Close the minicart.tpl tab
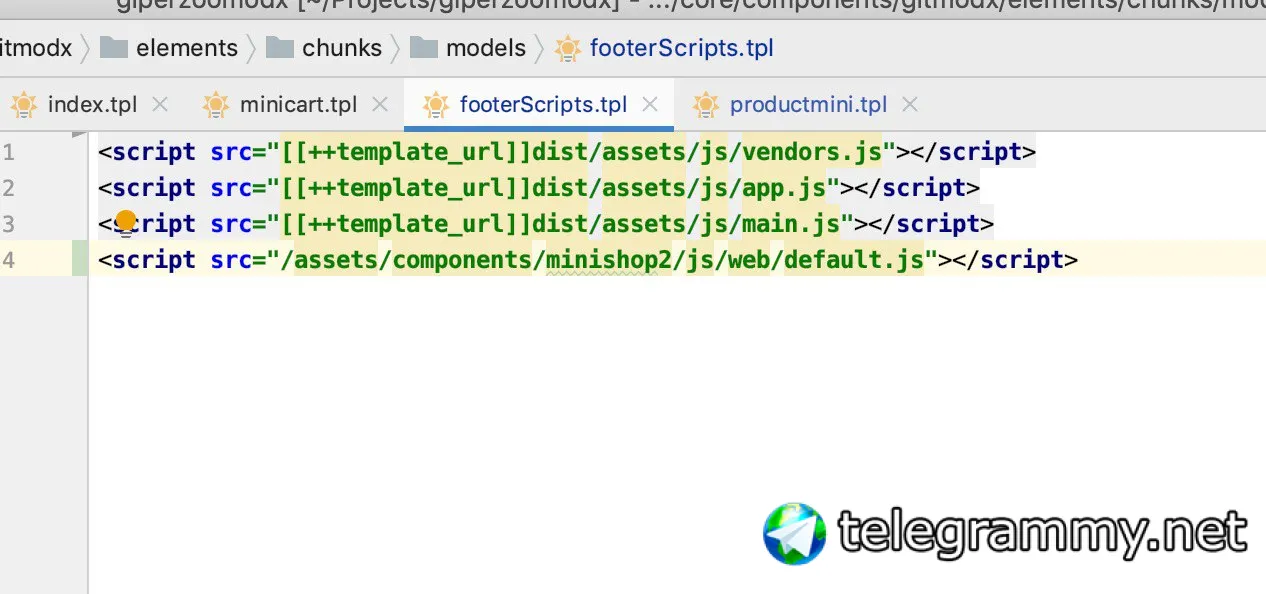 379,105
